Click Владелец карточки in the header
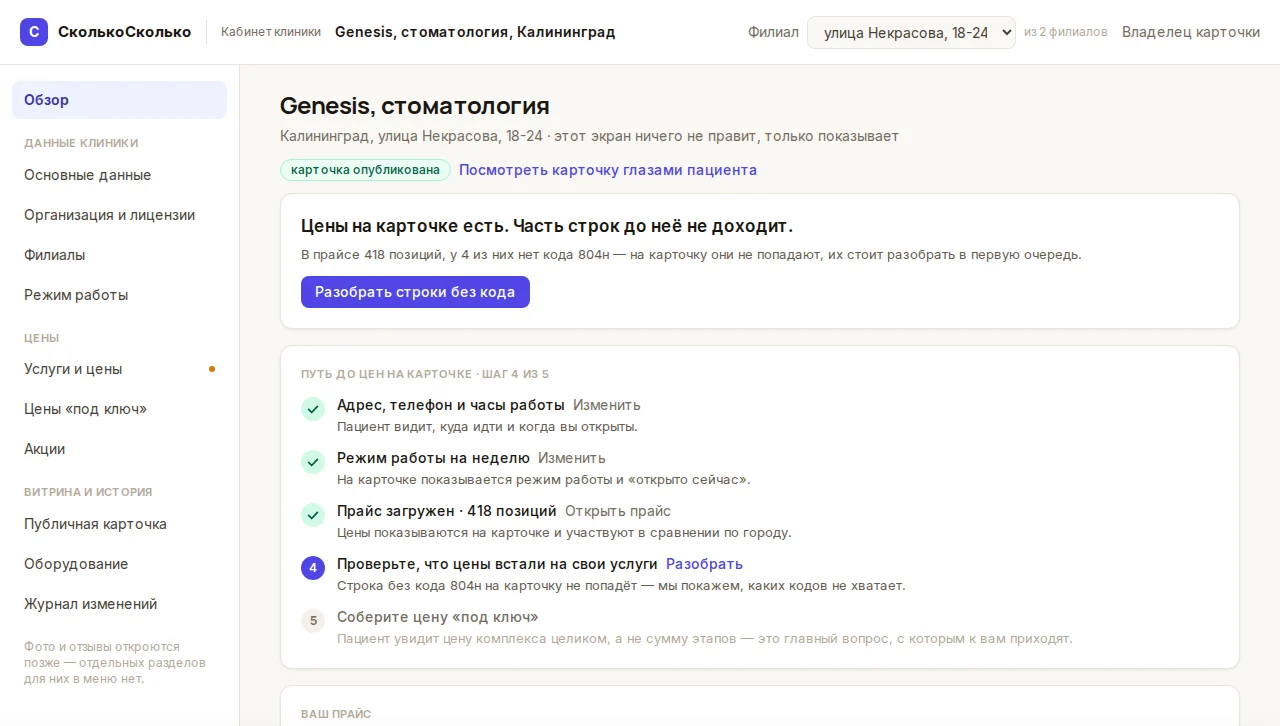This screenshot has height=726, width=1280. click(1191, 32)
